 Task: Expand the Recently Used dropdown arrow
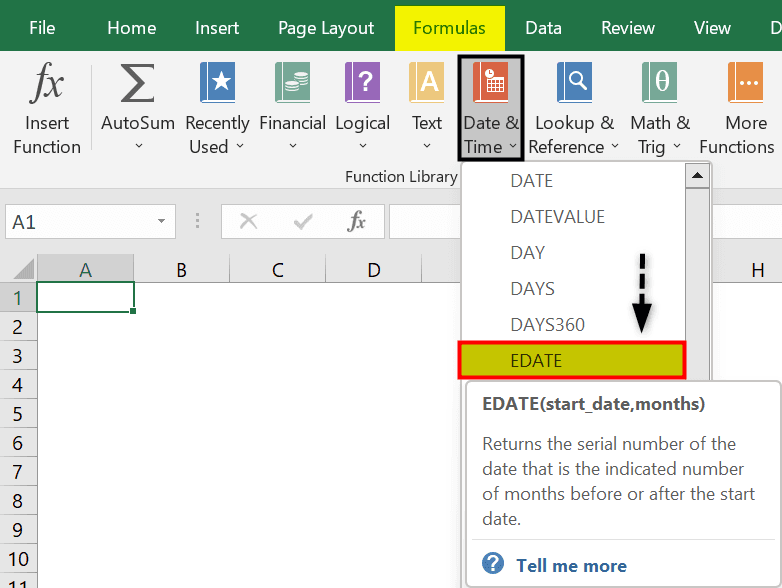(240, 146)
